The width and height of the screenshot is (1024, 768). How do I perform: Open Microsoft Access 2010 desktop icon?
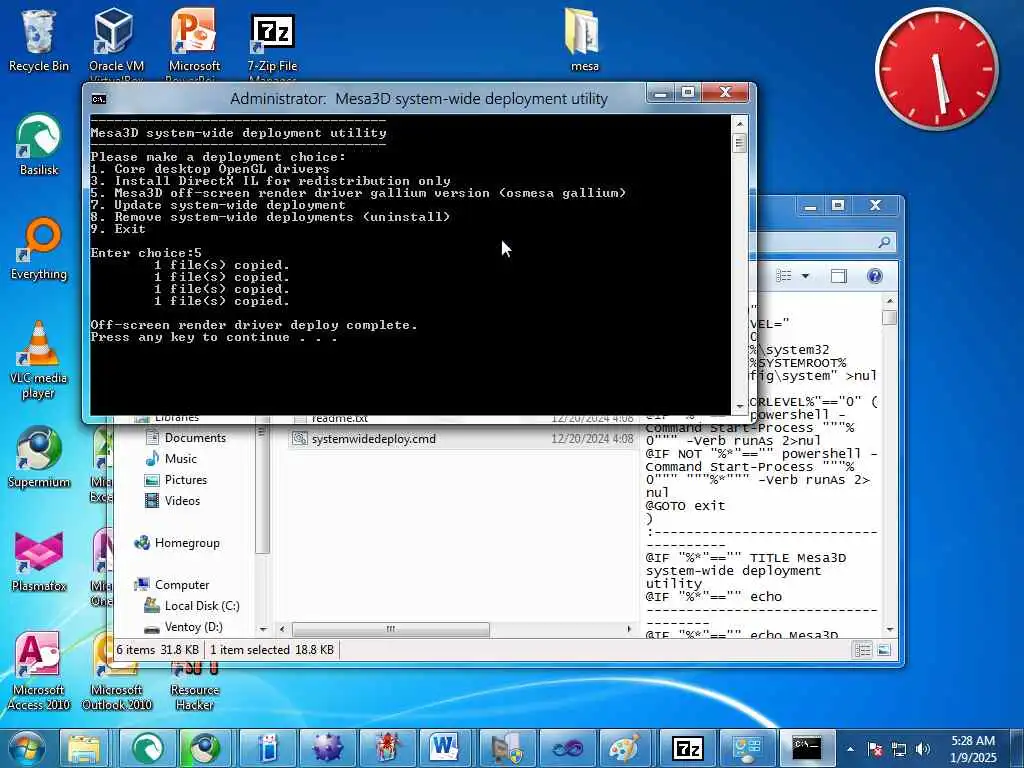[39, 671]
